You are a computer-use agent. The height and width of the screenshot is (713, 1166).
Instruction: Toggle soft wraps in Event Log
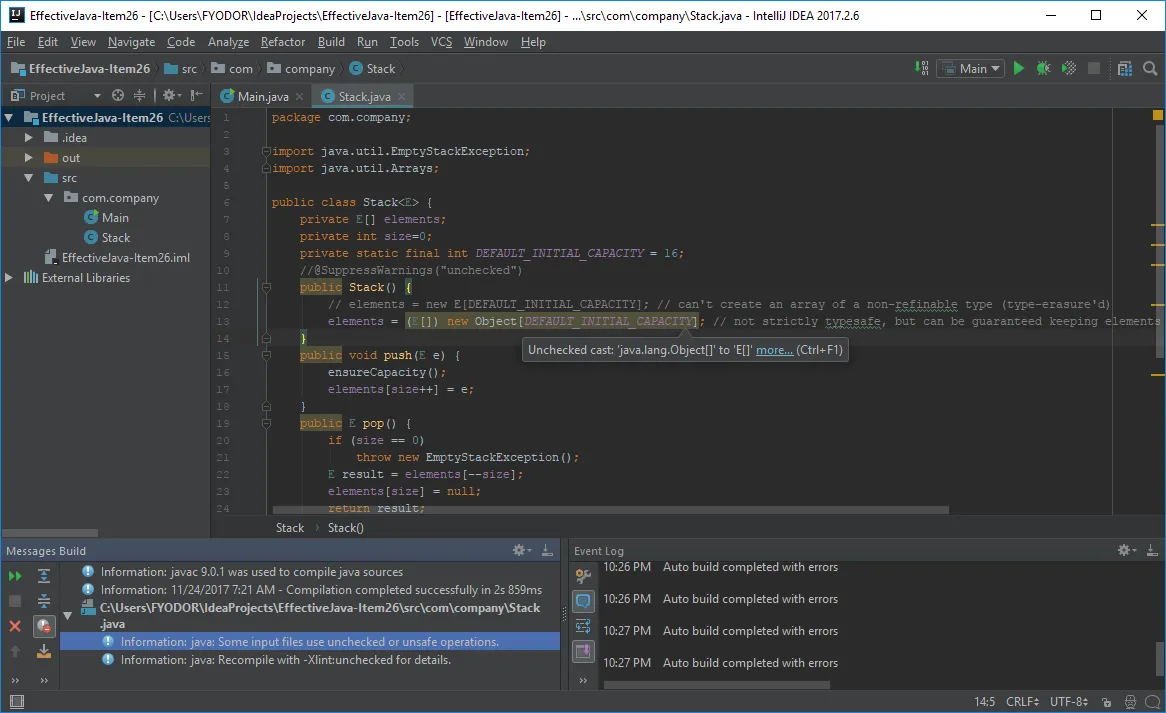click(583, 627)
